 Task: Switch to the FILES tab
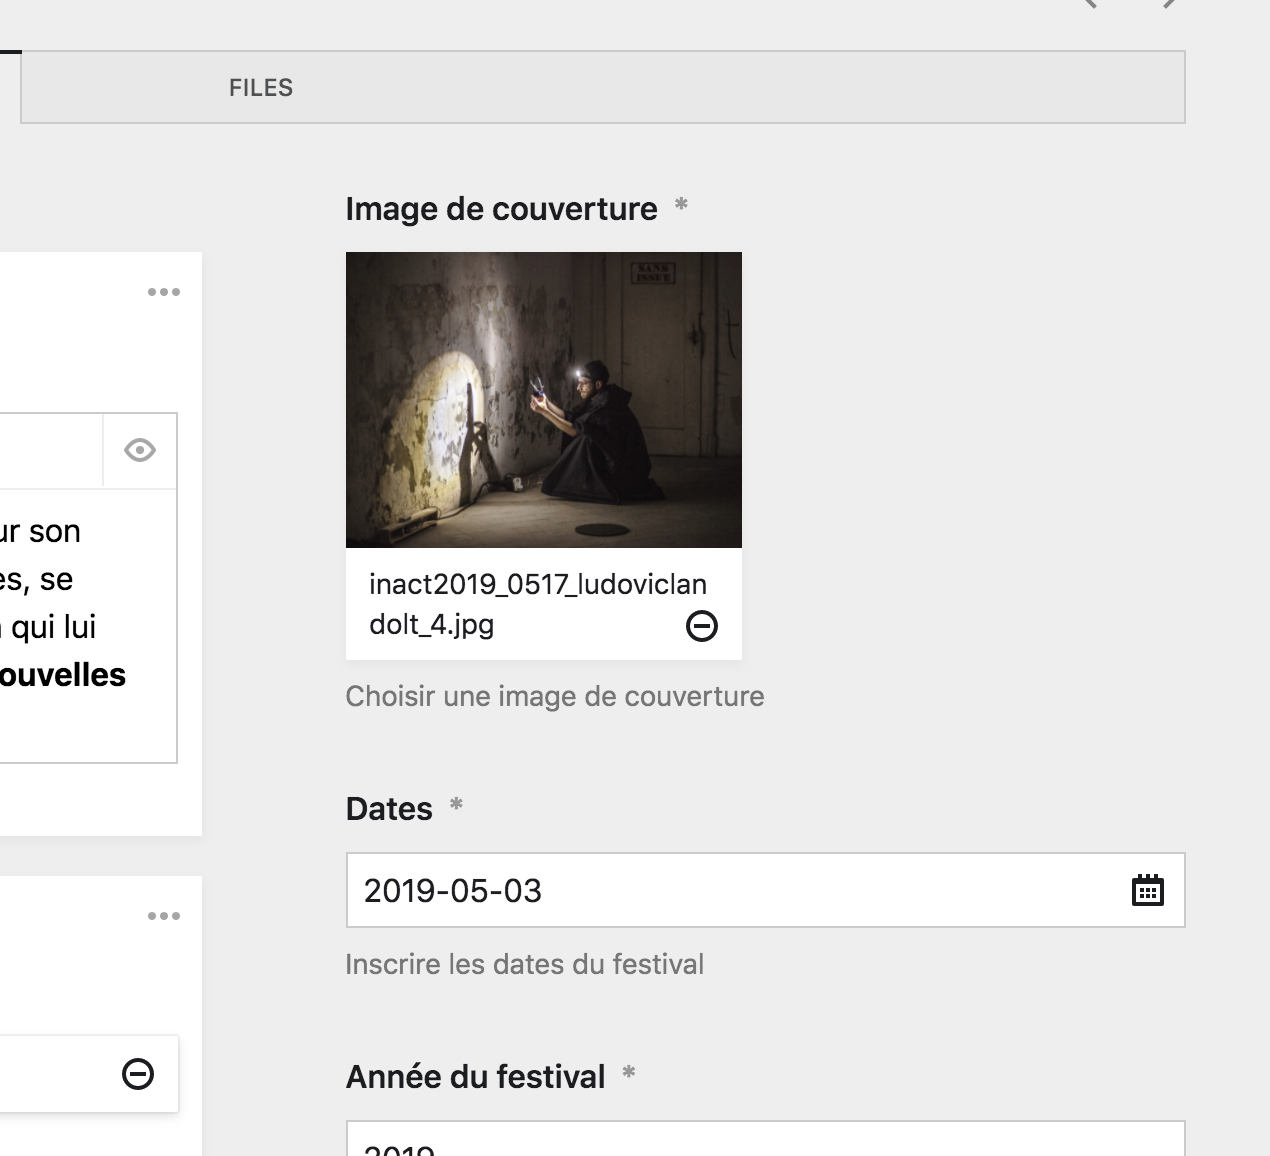click(x=260, y=87)
